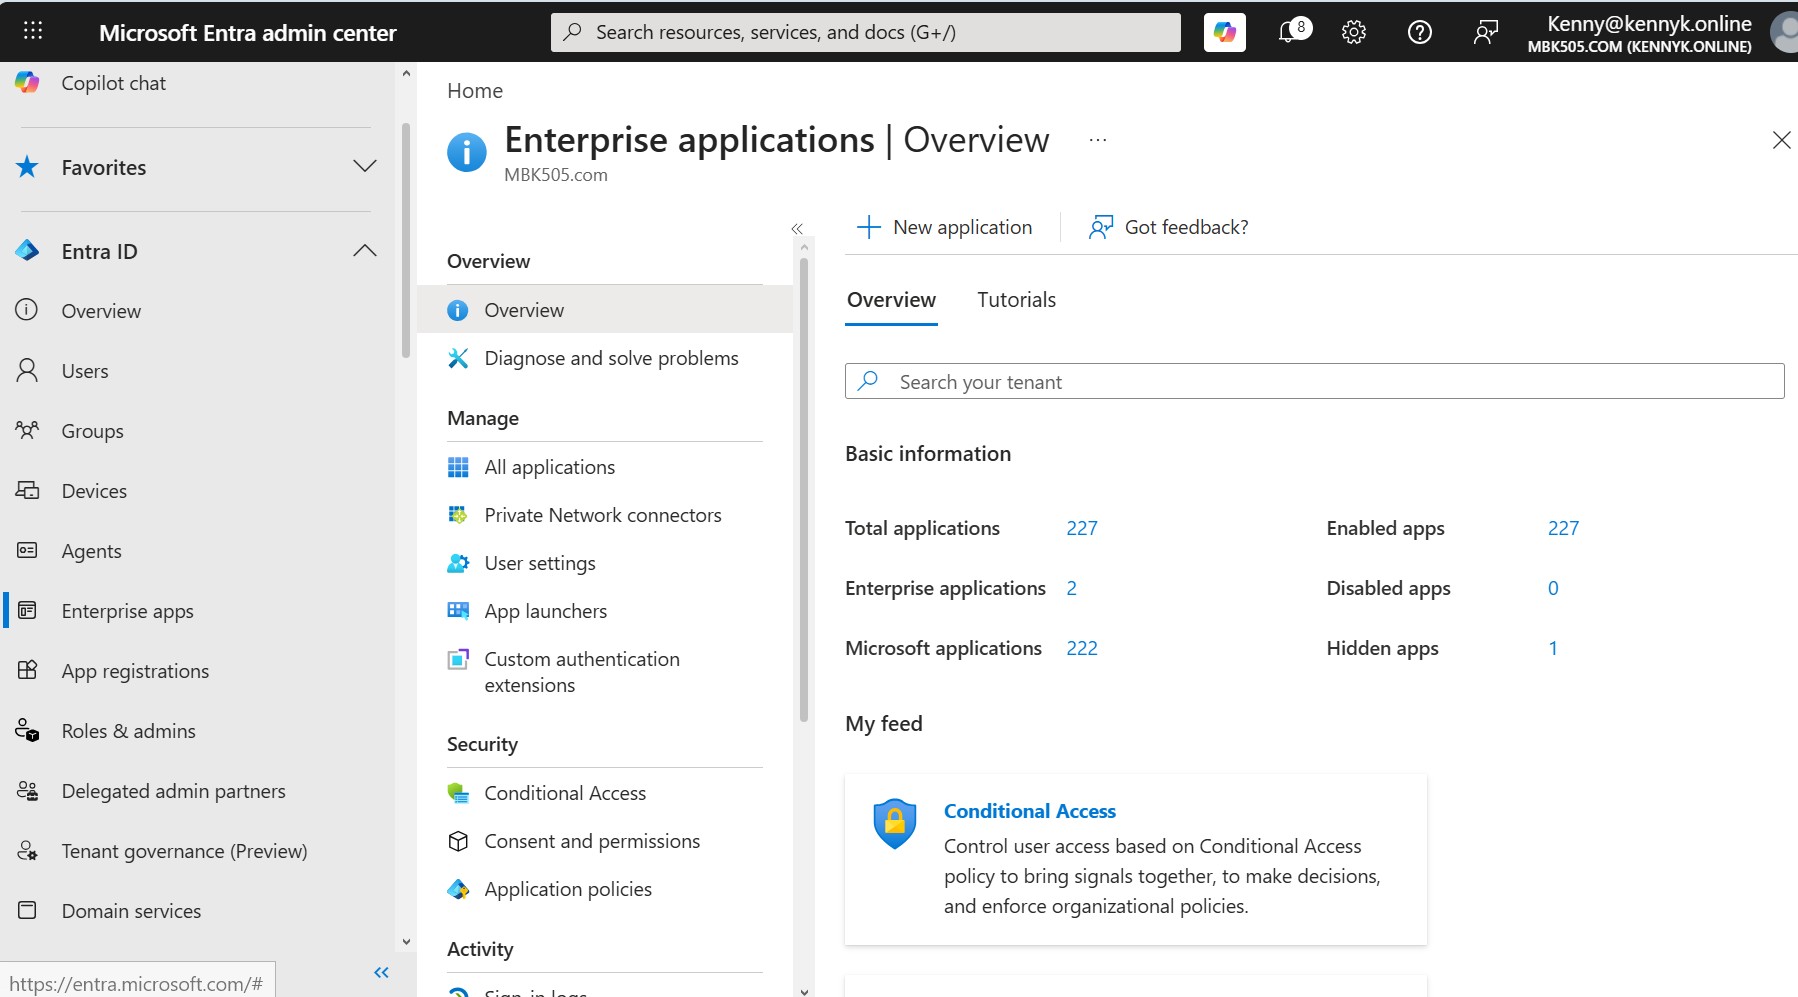
Task: Click the Conditional Access shield in My feed
Action: click(x=895, y=823)
